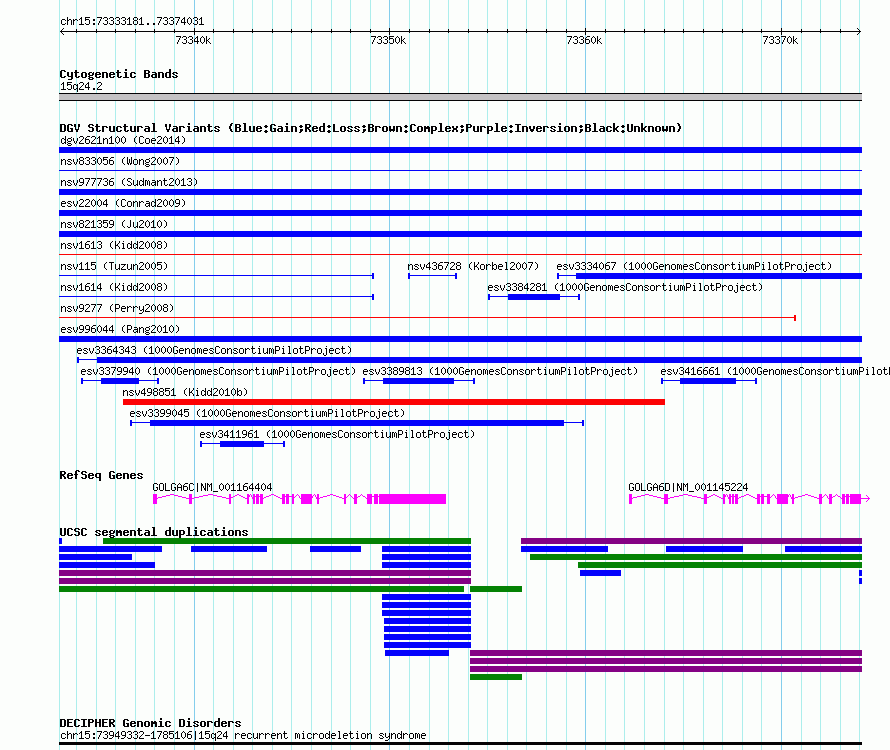890x750 pixels.
Task: Select esv3364343 1000 Genomes variant label
Action: tap(214, 350)
